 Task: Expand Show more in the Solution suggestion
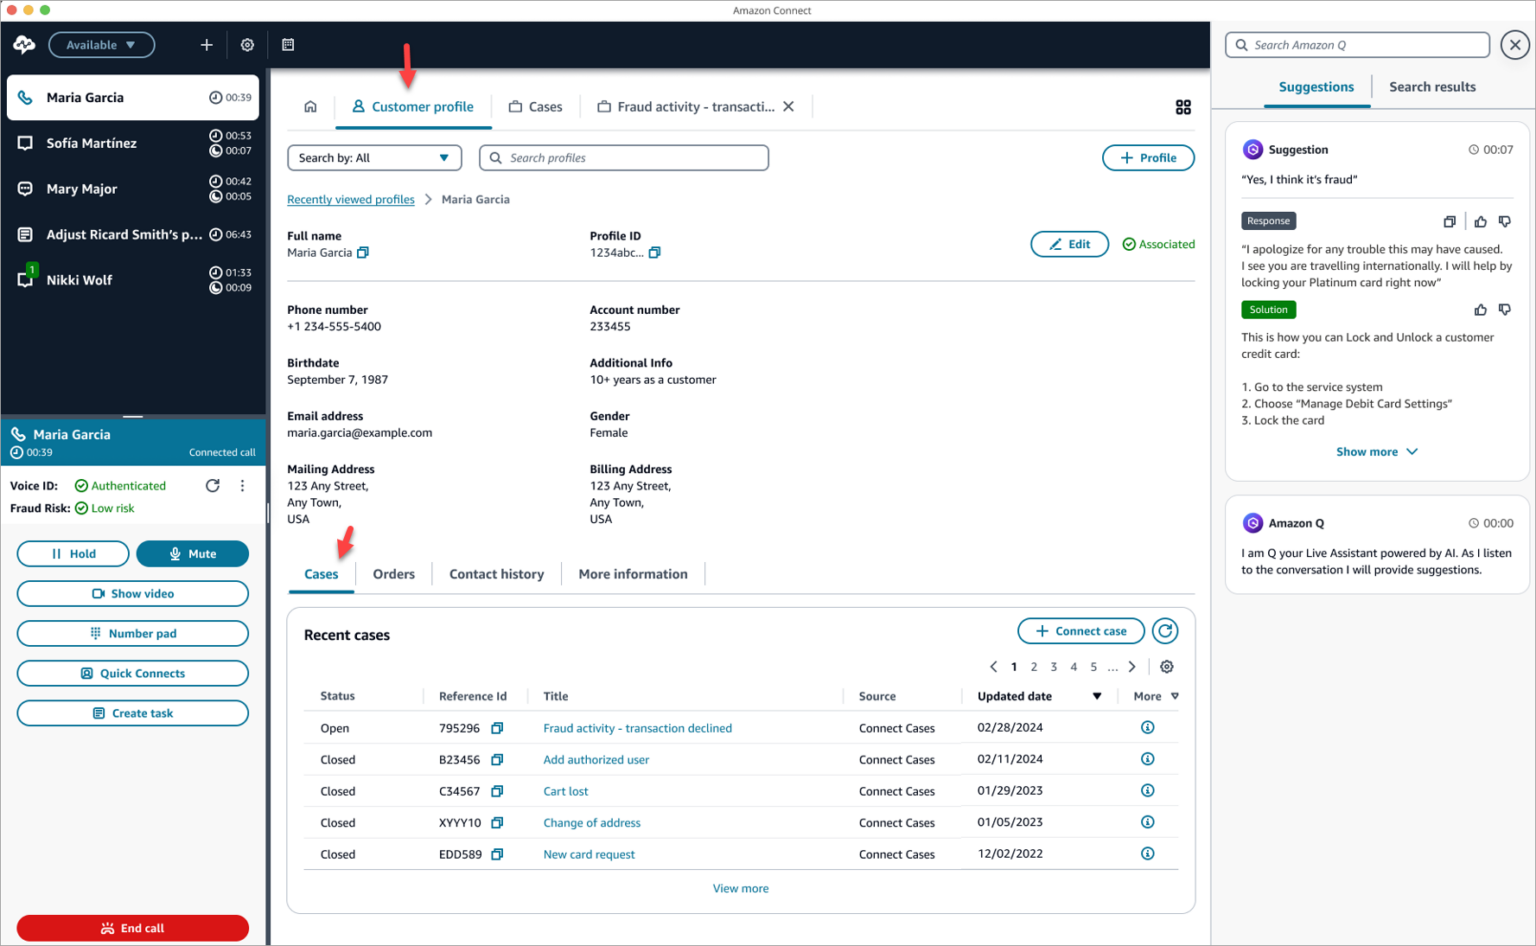tap(1377, 451)
